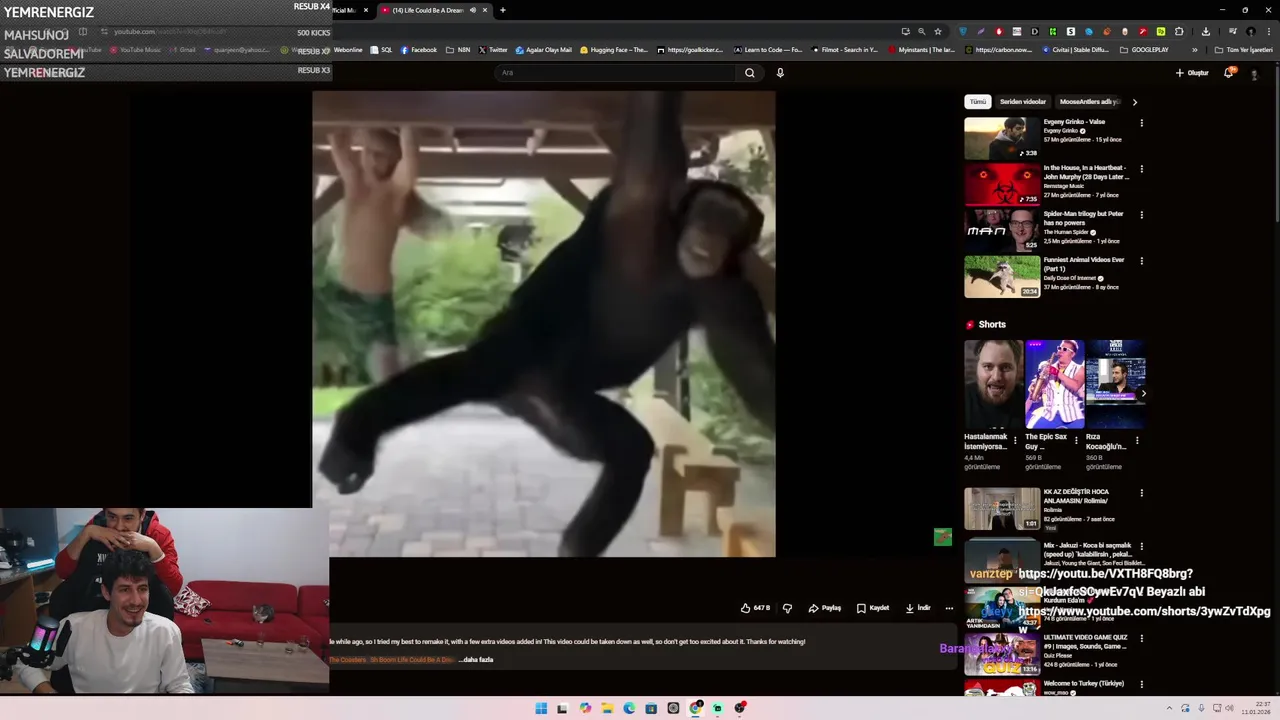Select the Tümü filter chip
The height and width of the screenshot is (720, 1280).
click(x=977, y=102)
